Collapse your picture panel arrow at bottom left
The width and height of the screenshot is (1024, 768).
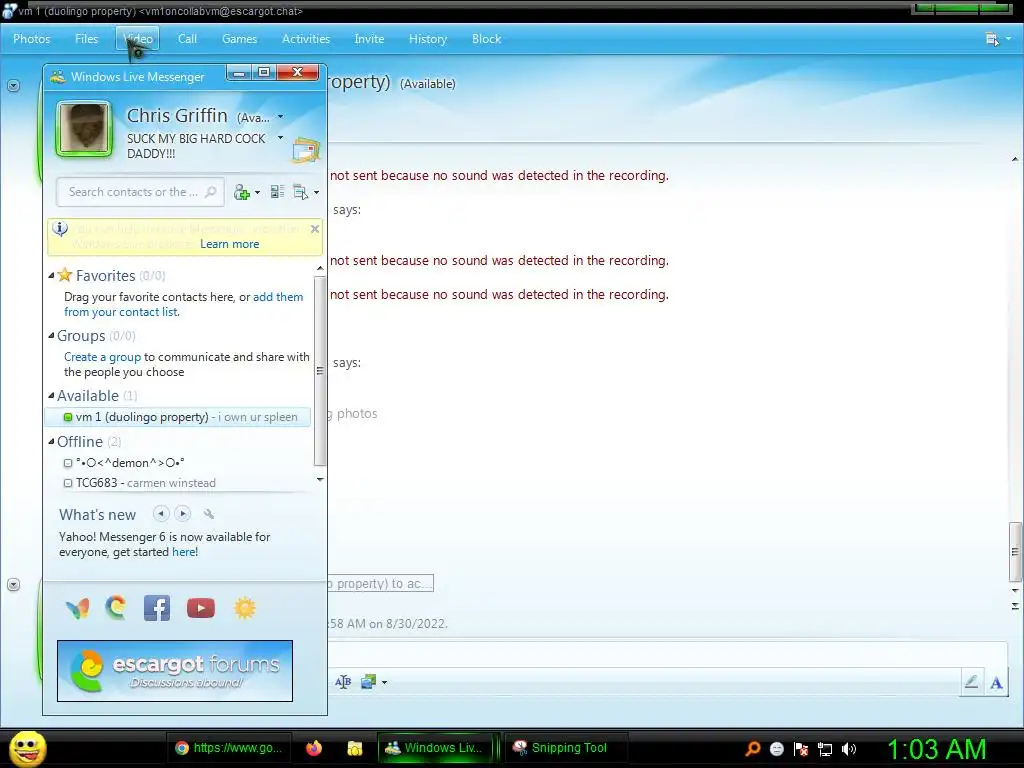coord(14,584)
